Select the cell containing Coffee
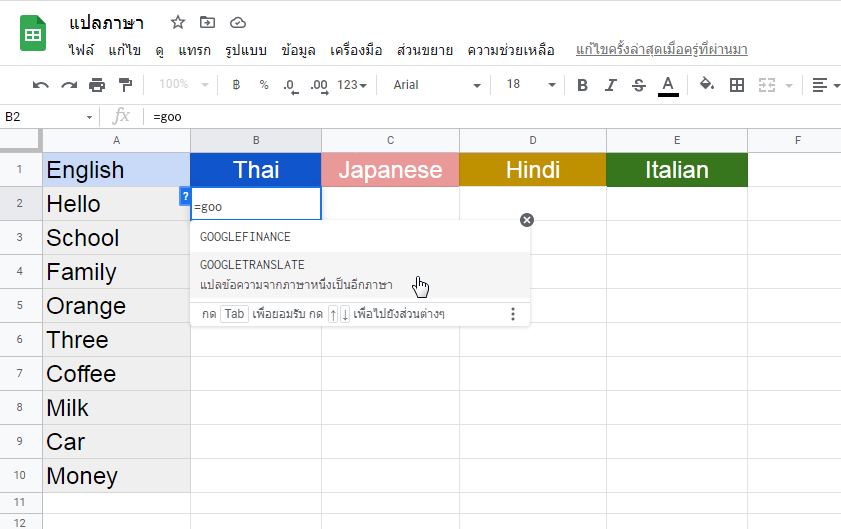This screenshot has height=529, width=841. point(116,373)
